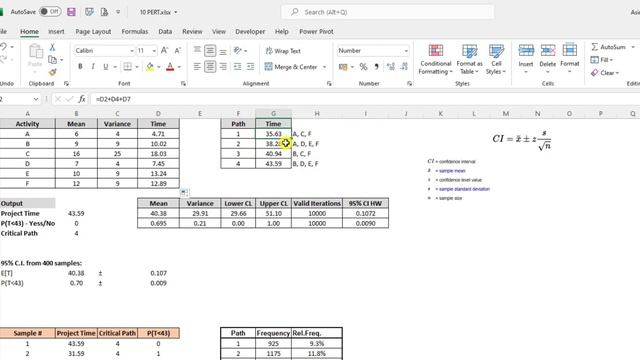Image resolution: width=640 pixels, height=360 pixels.
Task: Click Bottom Align icon
Action: 223,51
